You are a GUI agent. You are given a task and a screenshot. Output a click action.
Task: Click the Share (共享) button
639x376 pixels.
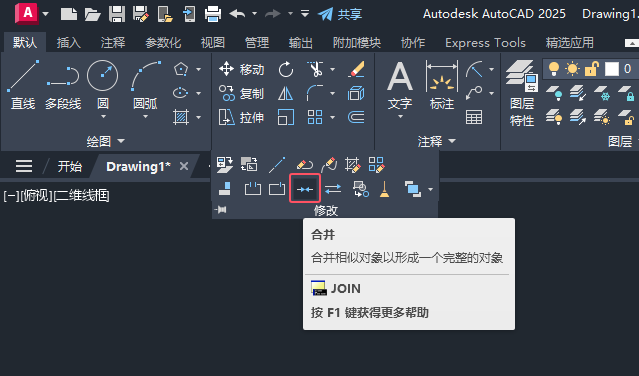click(340, 14)
